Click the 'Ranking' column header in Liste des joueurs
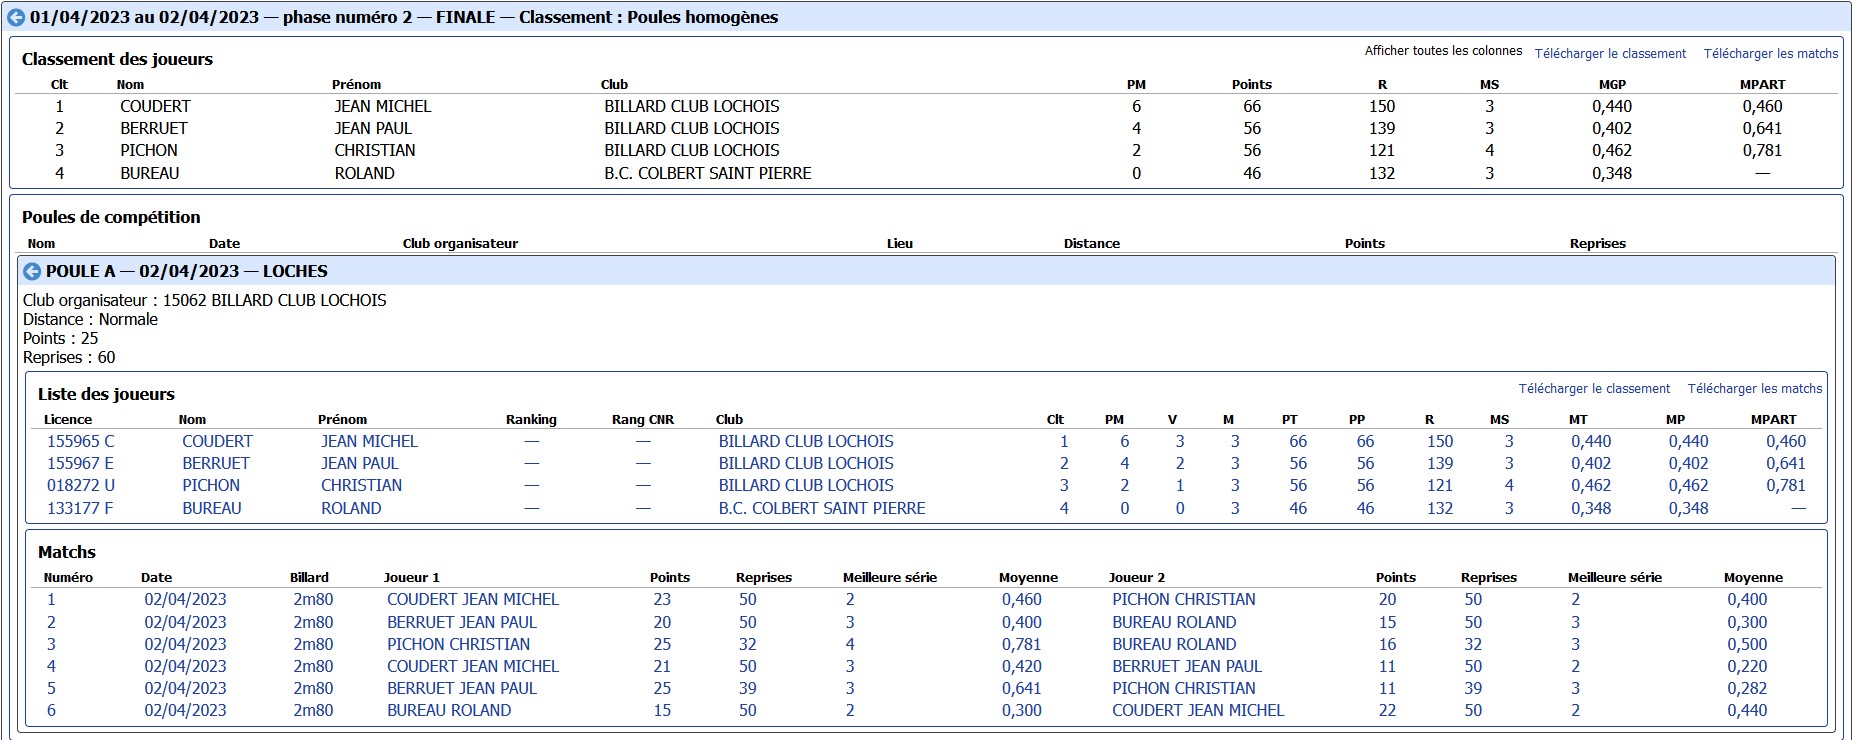The width and height of the screenshot is (1853, 740). click(531, 420)
